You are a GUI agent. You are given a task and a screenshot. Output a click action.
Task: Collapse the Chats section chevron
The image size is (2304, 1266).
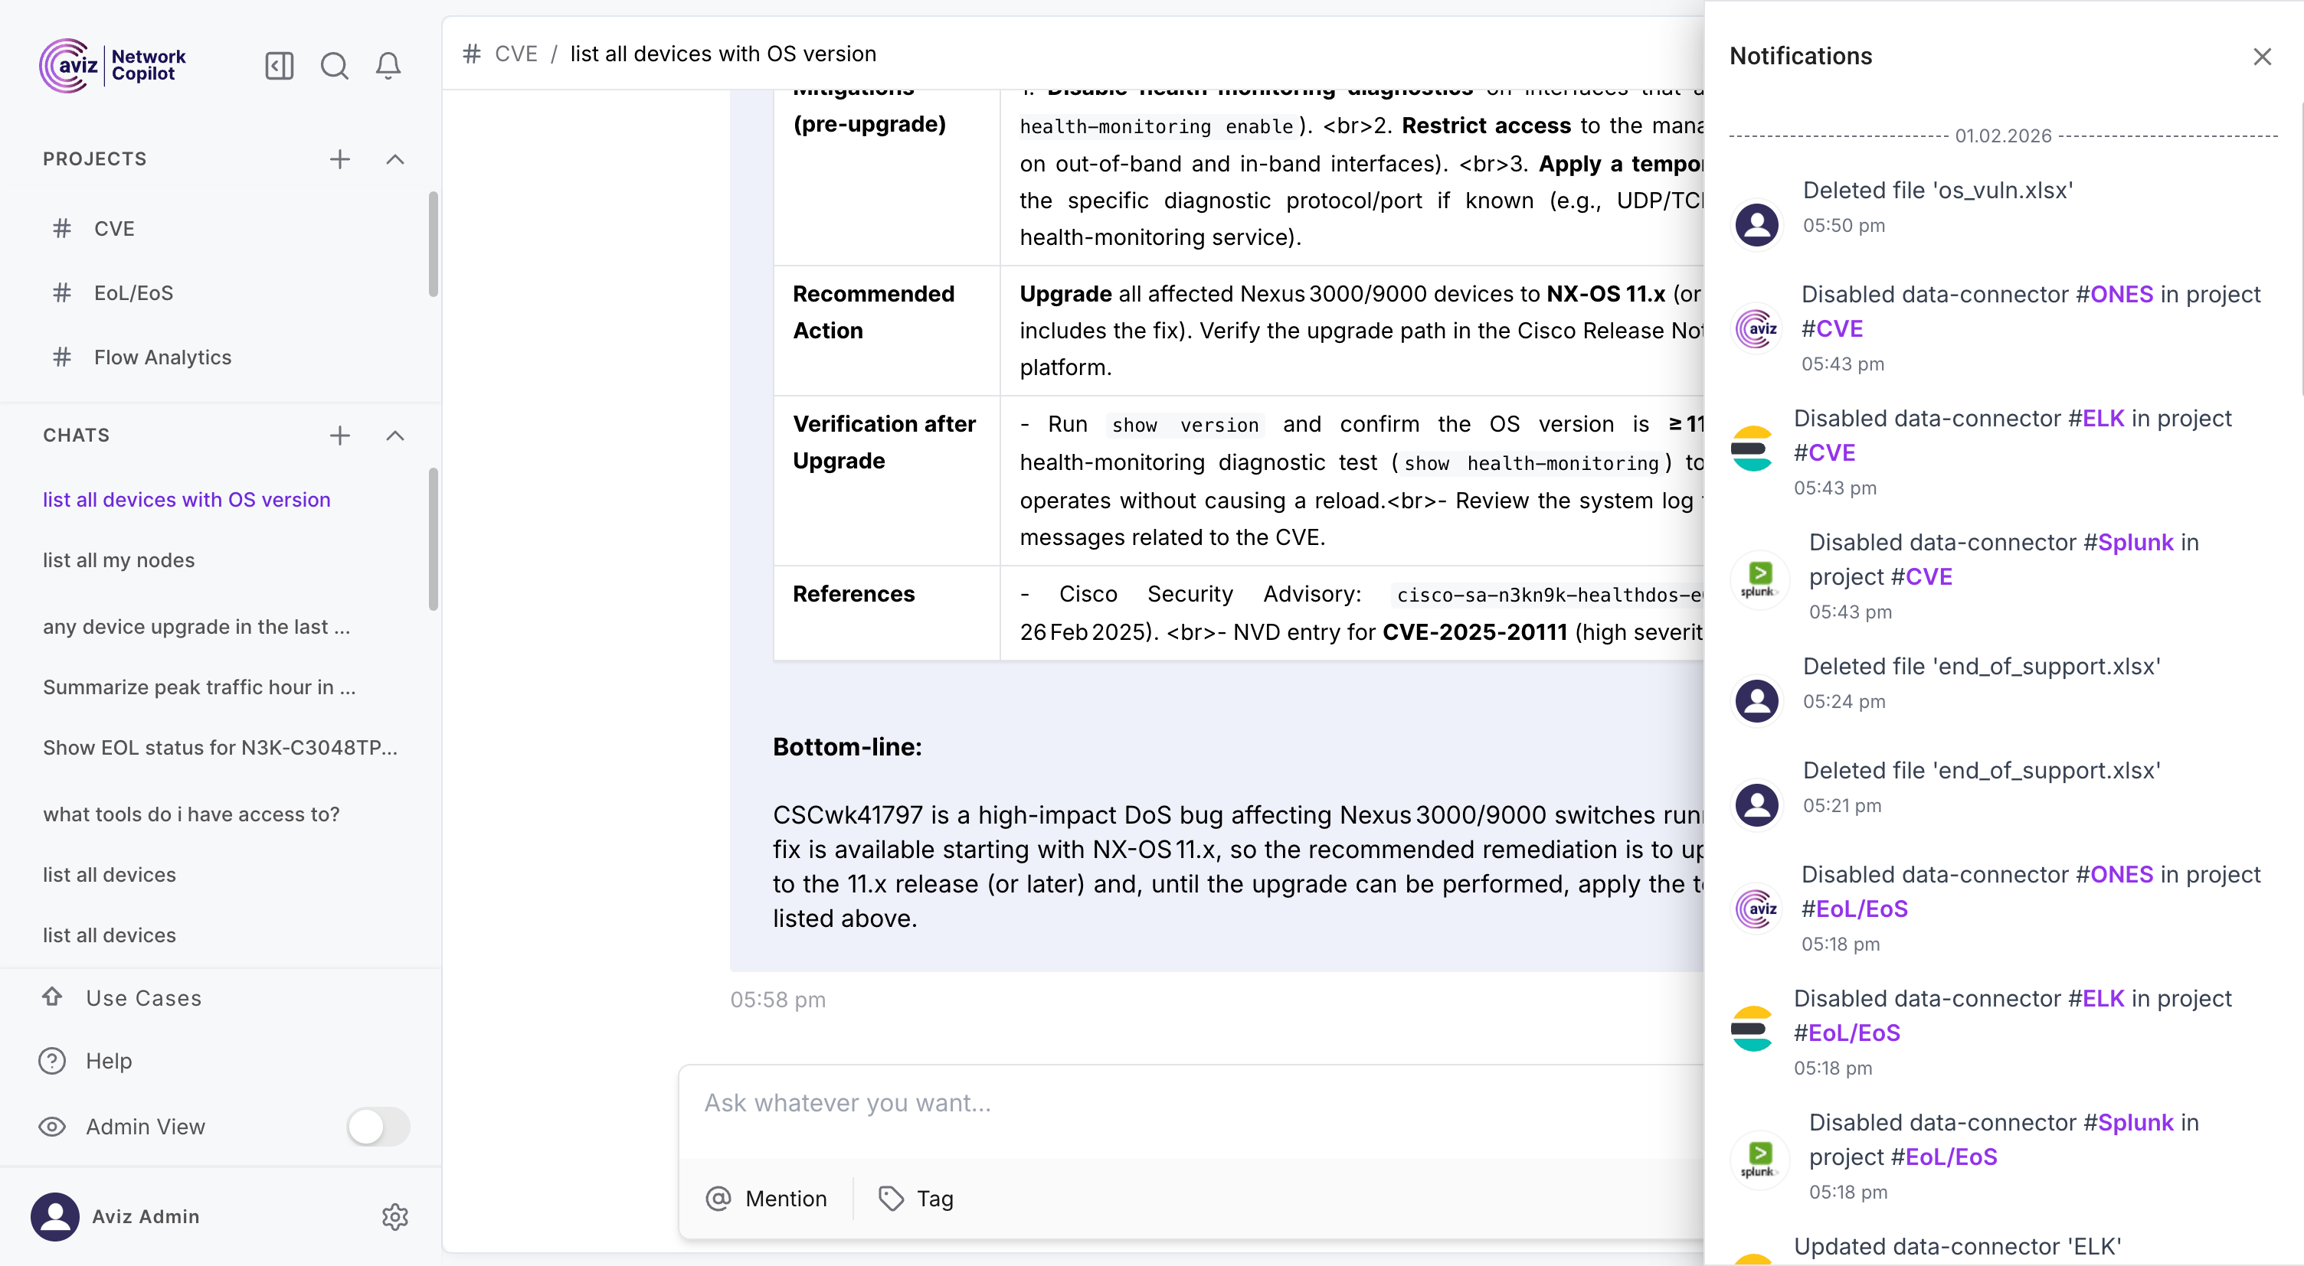pos(395,435)
